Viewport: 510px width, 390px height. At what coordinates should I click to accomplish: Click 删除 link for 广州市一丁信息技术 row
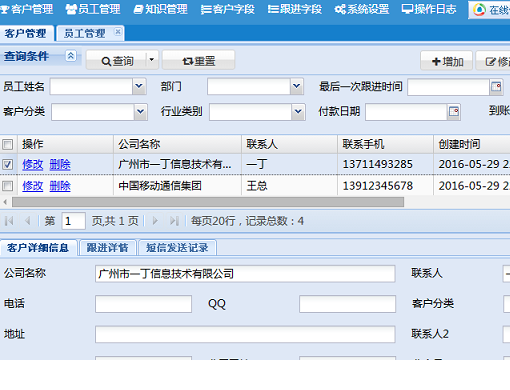60,165
